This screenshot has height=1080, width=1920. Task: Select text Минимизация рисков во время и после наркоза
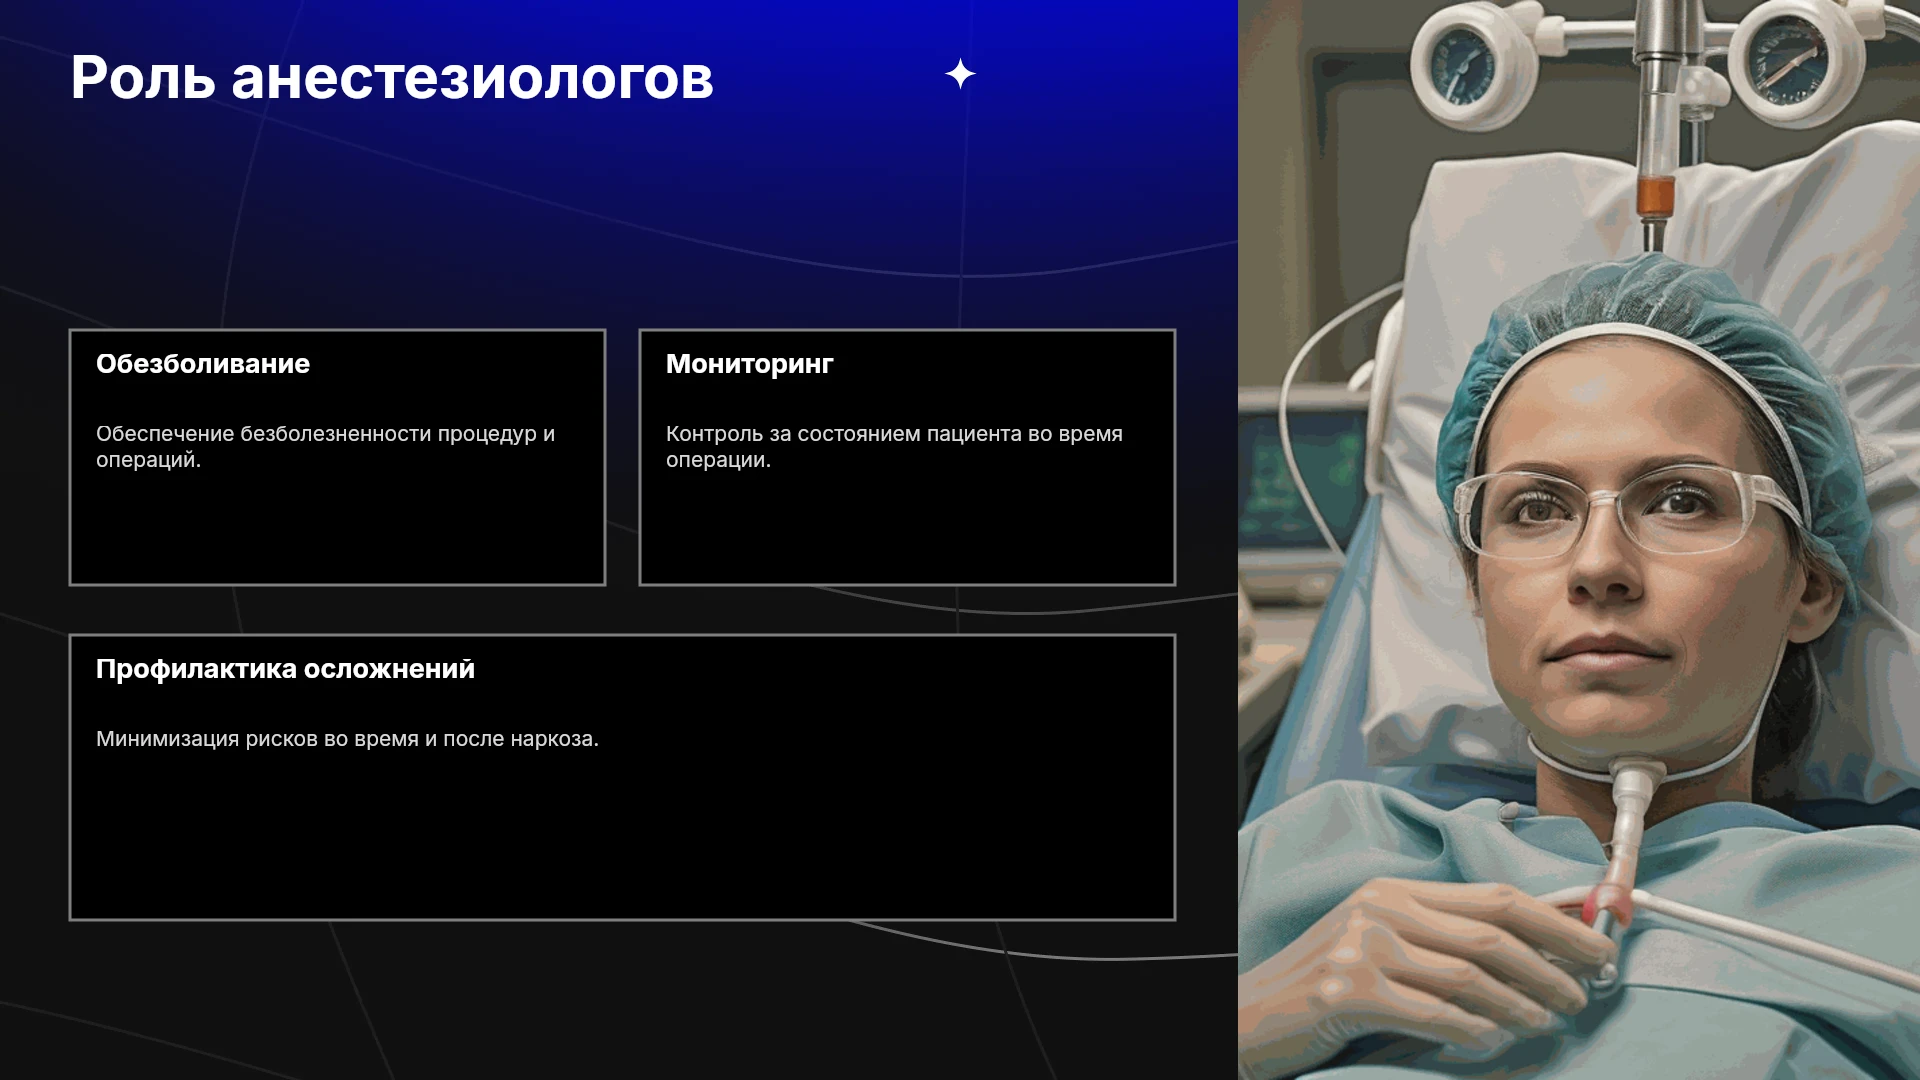pyautogui.click(x=347, y=739)
